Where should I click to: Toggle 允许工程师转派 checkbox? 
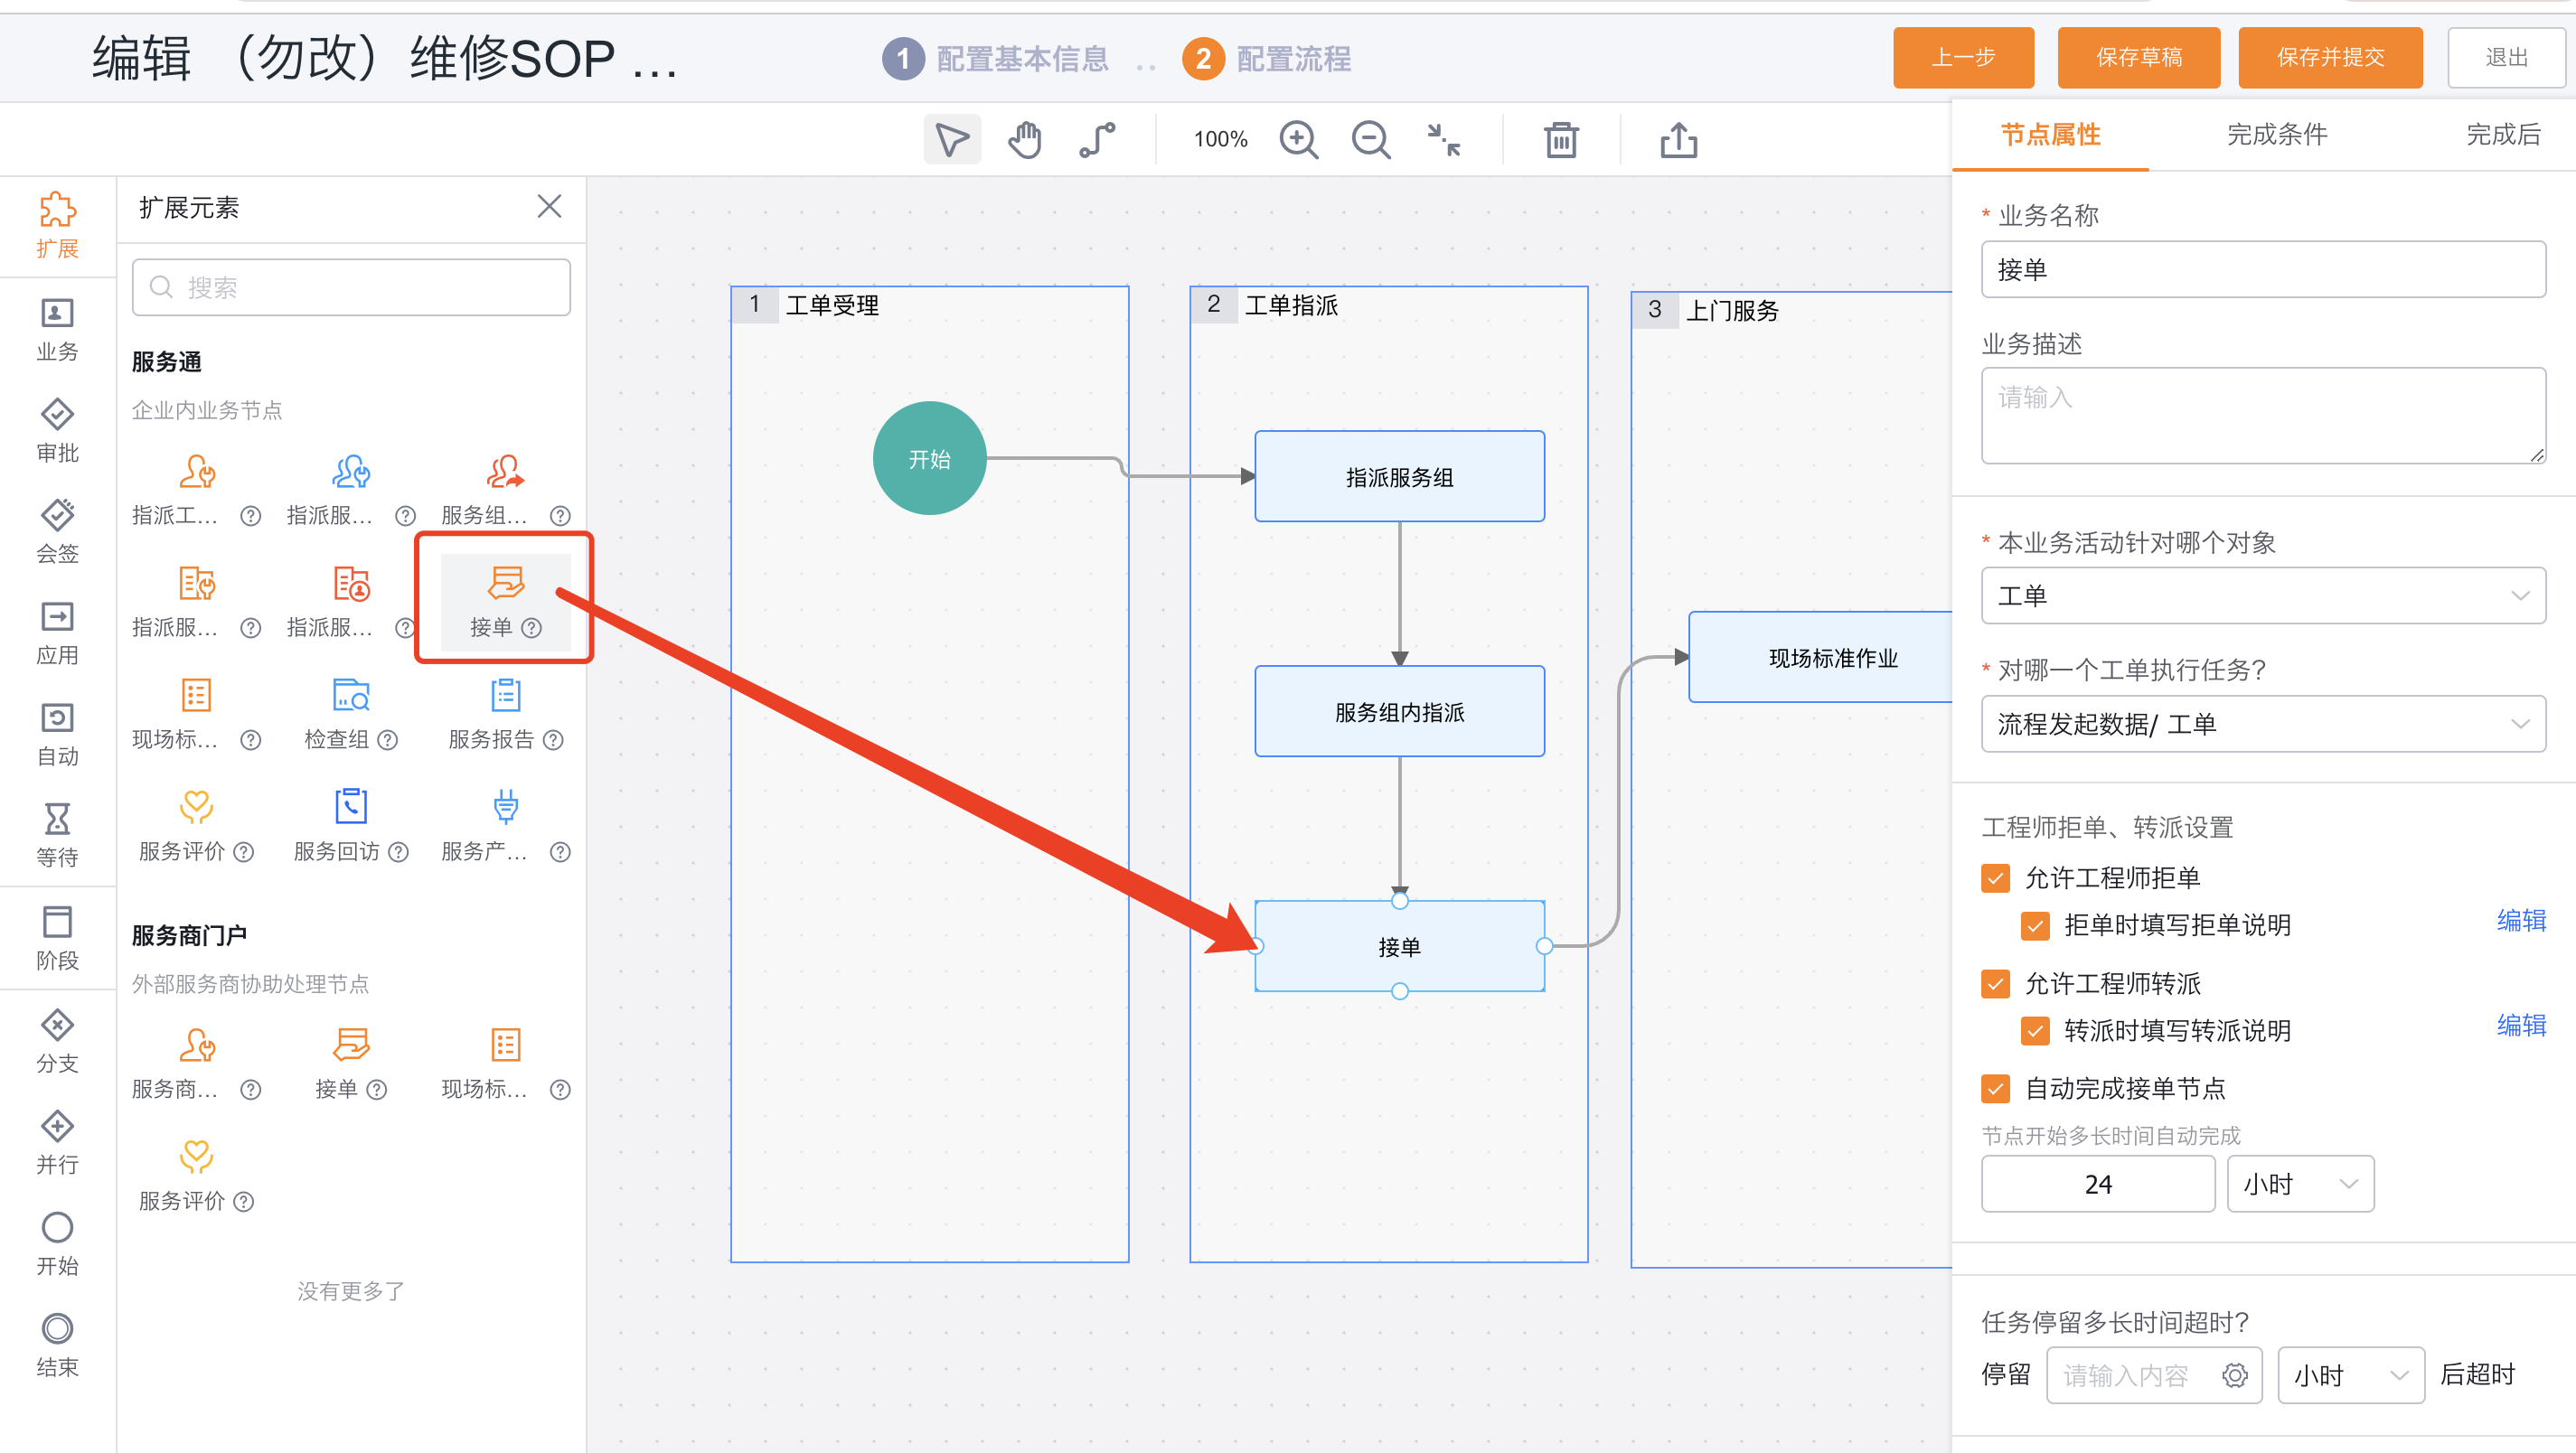coord(1996,984)
